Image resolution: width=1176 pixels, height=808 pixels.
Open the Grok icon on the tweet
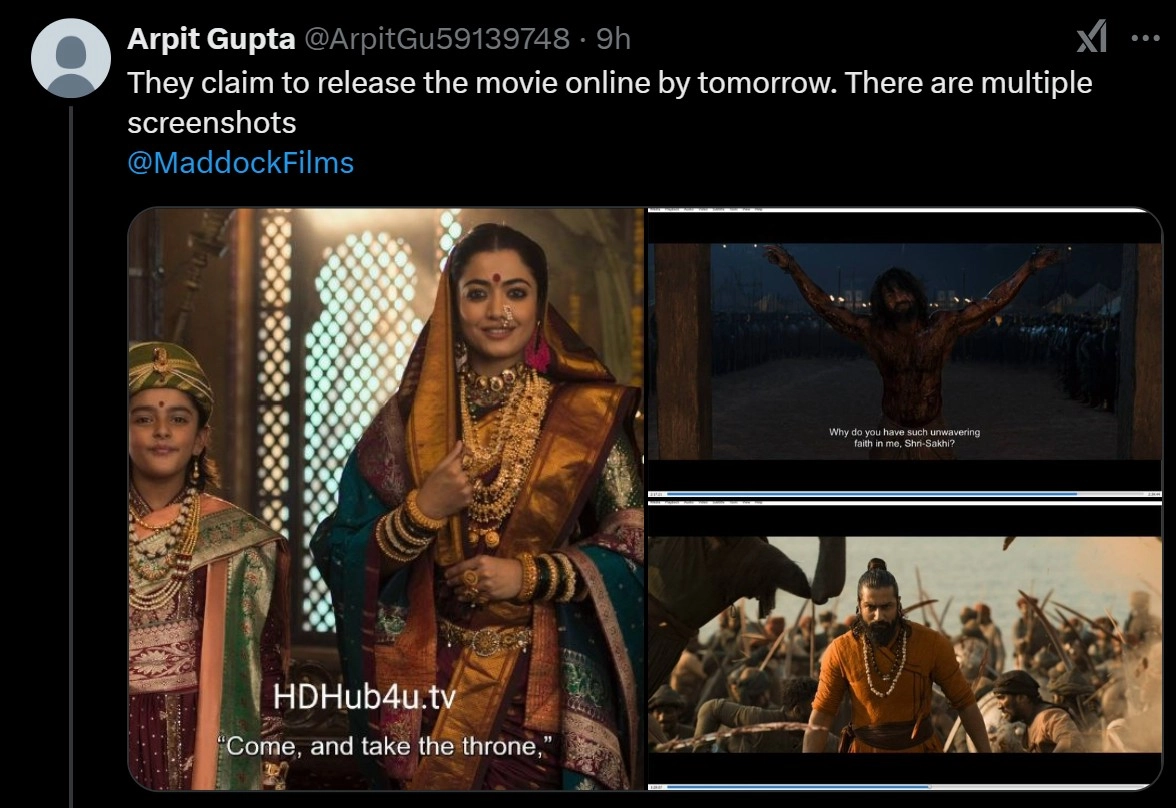(x=1091, y=37)
